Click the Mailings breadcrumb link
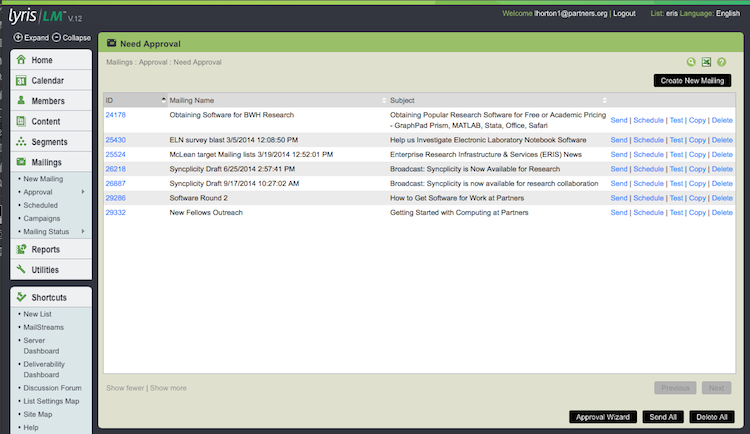750x434 pixels. pos(119,62)
